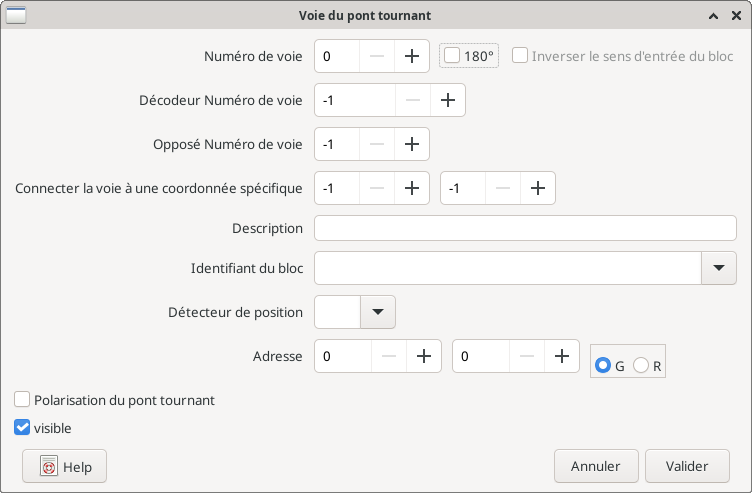Roll up the window with the title bar arrow
Image resolution: width=752 pixels, height=493 pixels.
[x=713, y=16]
